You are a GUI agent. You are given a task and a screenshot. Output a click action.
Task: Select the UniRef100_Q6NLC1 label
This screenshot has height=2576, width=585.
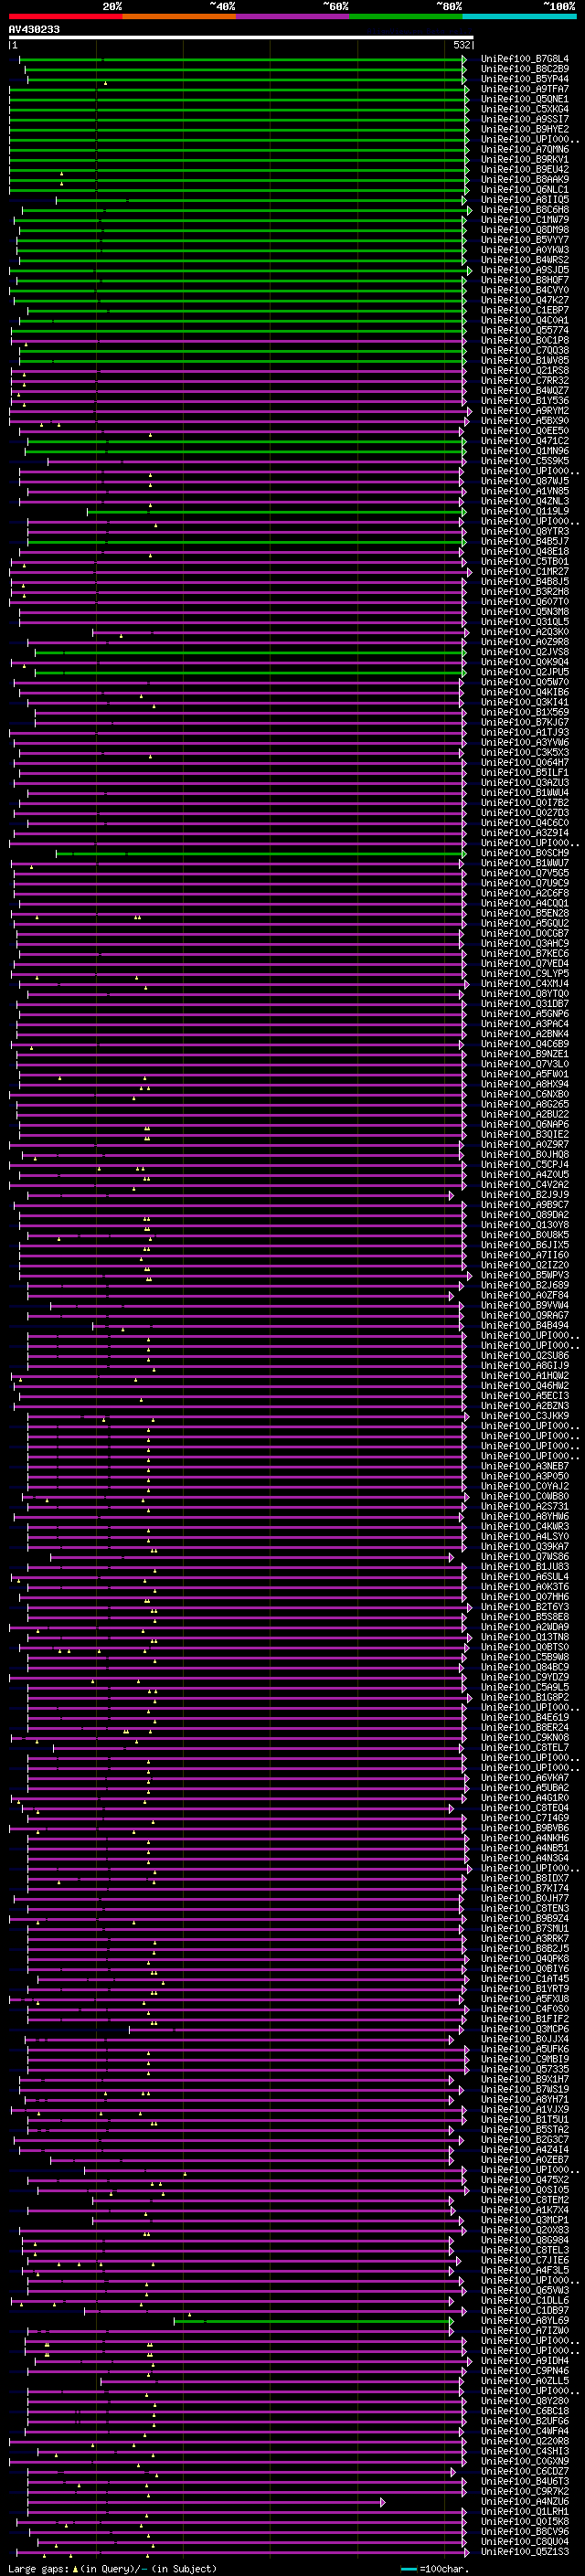pyautogui.click(x=525, y=189)
